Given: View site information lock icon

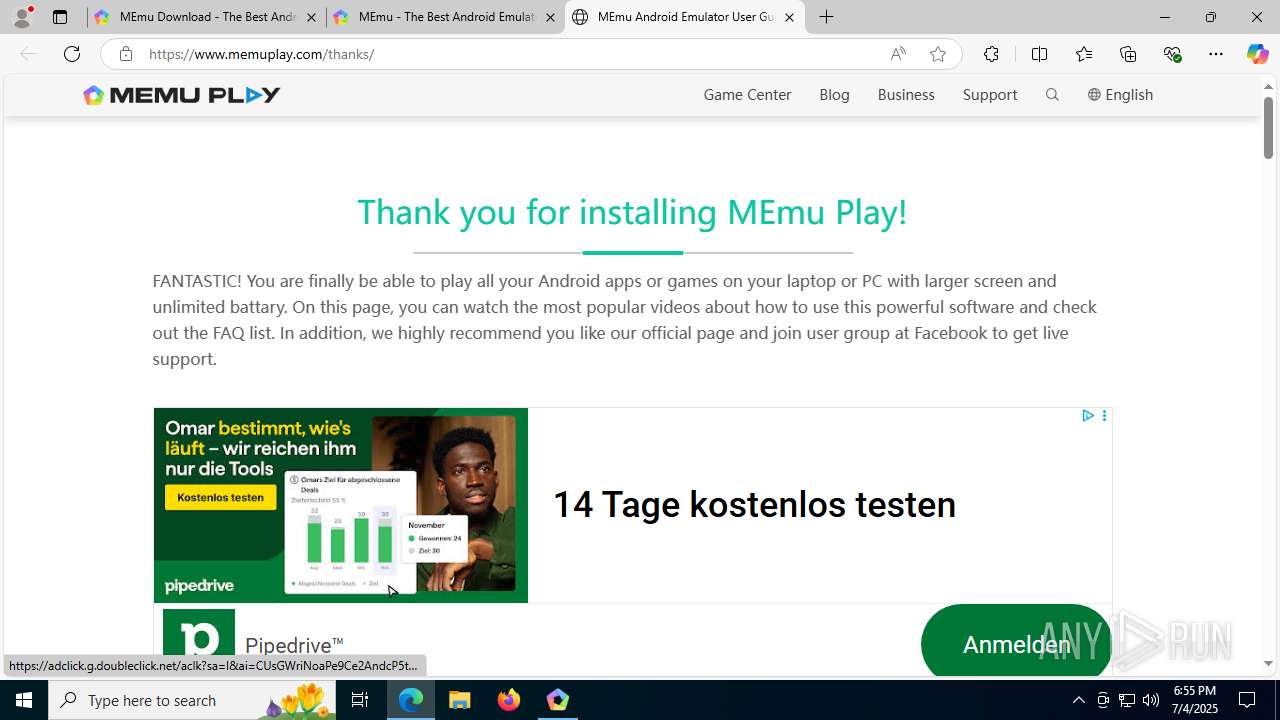Looking at the screenshot, I should [125, 54].
